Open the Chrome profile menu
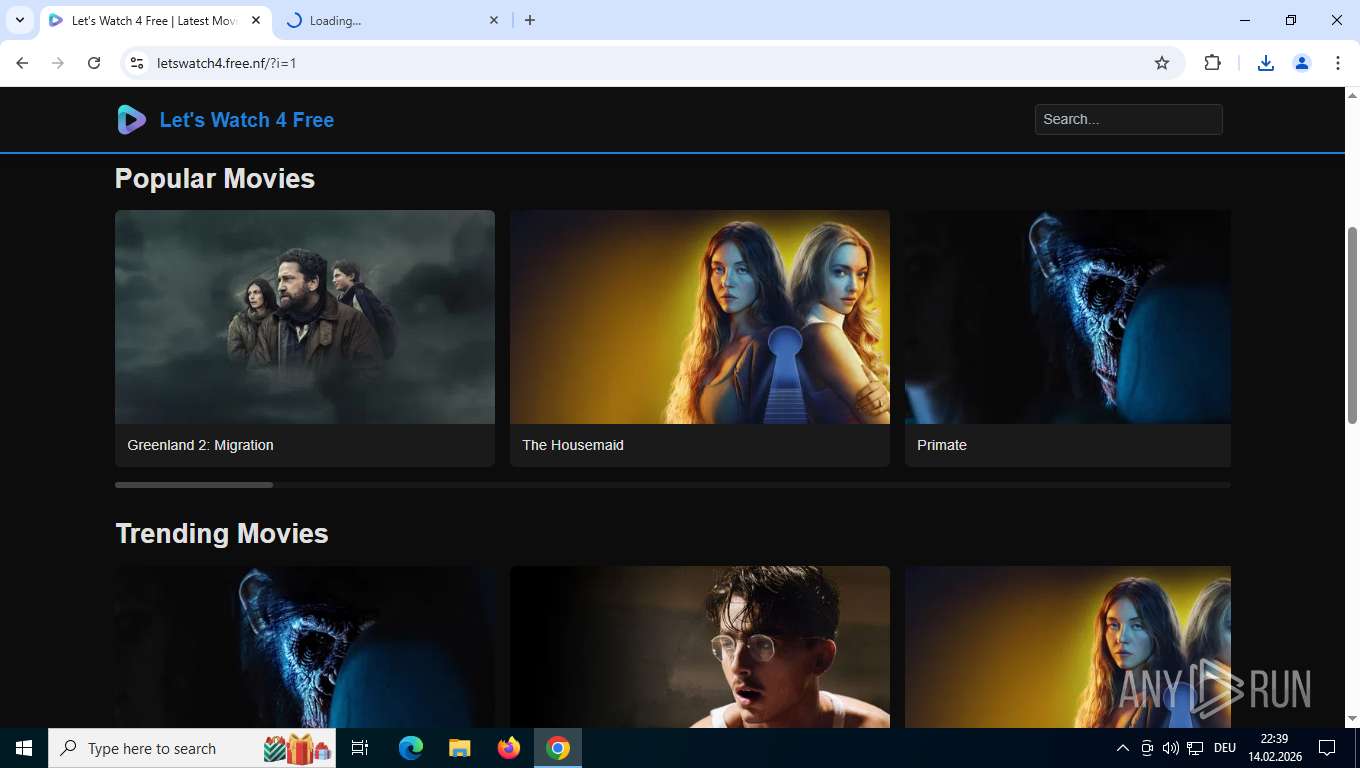Image resolution: width=1360 pixels, height=768 pixels. [x=1302, y=63]
